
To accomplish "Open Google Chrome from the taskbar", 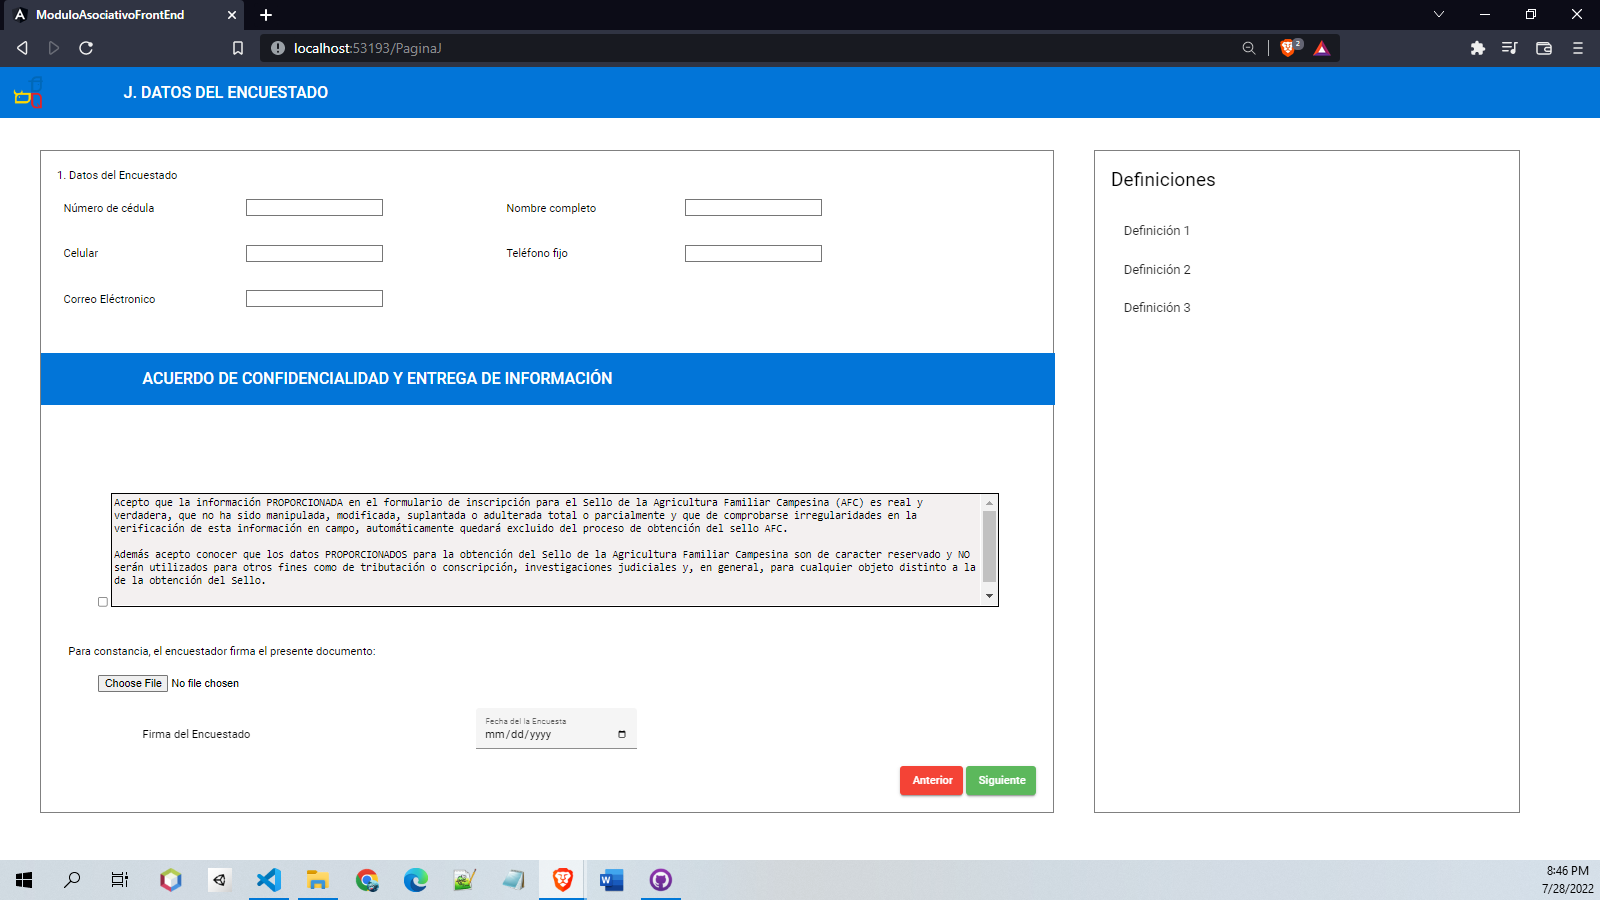I will (x=367, y=880).
